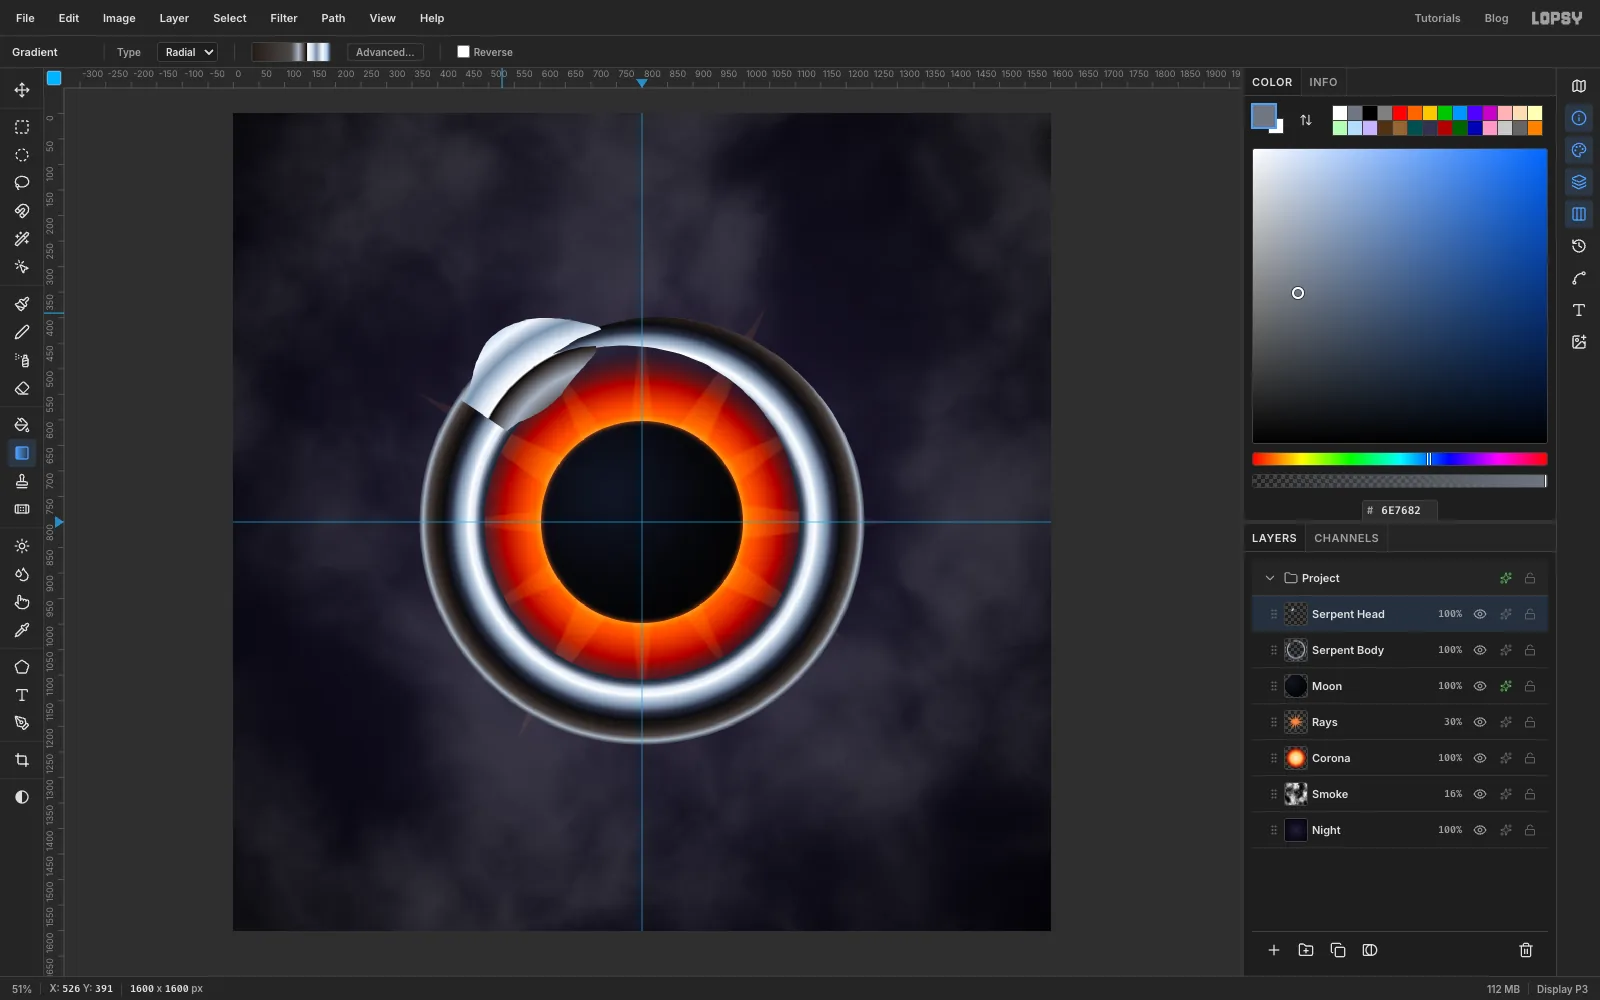The width and height of the screenshot is (1600, 1000).
Task: Duplicate the selected layer
Action: (1338, 950)
